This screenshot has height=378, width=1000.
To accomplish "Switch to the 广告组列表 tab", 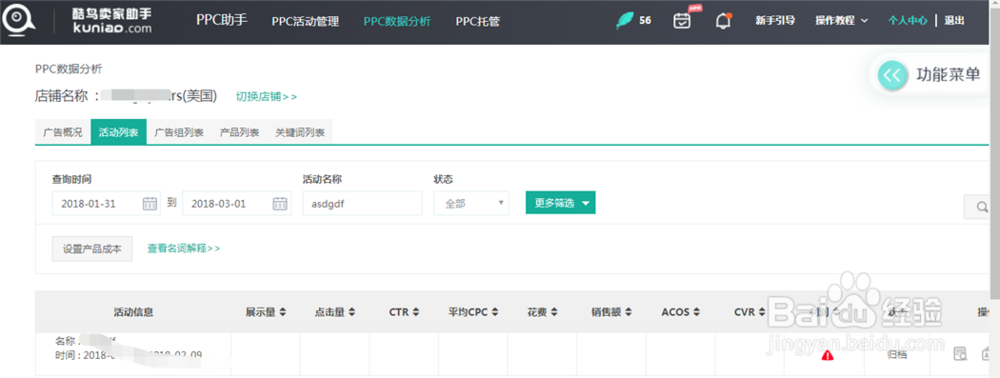I will pos(179,132).
